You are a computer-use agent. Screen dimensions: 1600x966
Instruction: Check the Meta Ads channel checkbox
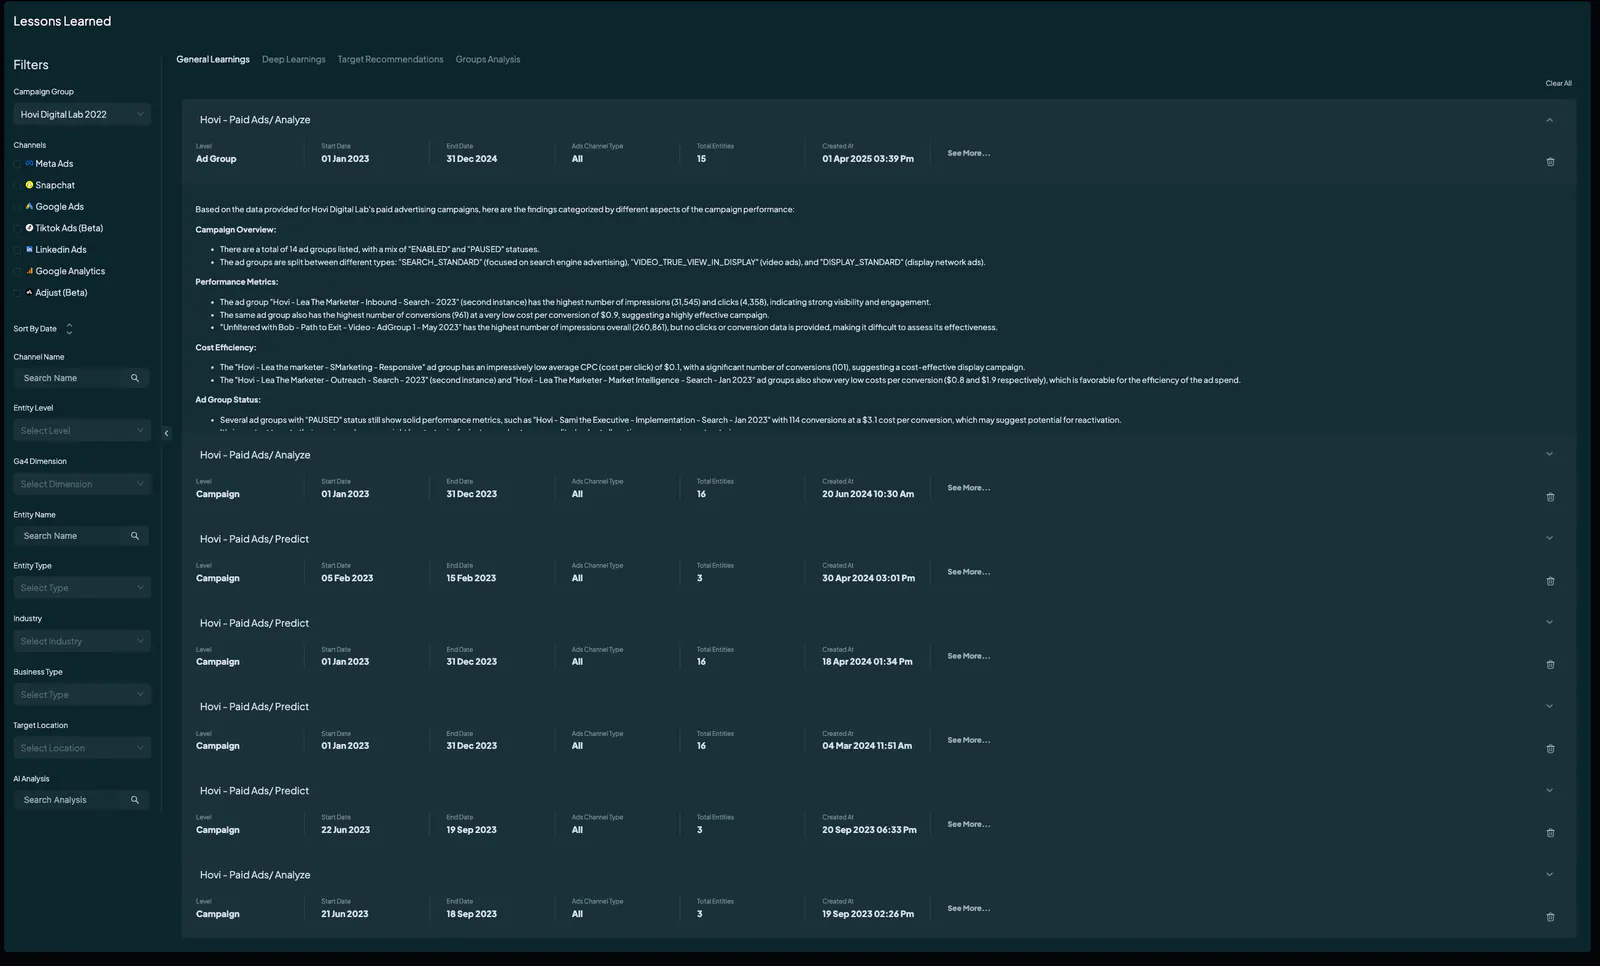coord(17,164)
